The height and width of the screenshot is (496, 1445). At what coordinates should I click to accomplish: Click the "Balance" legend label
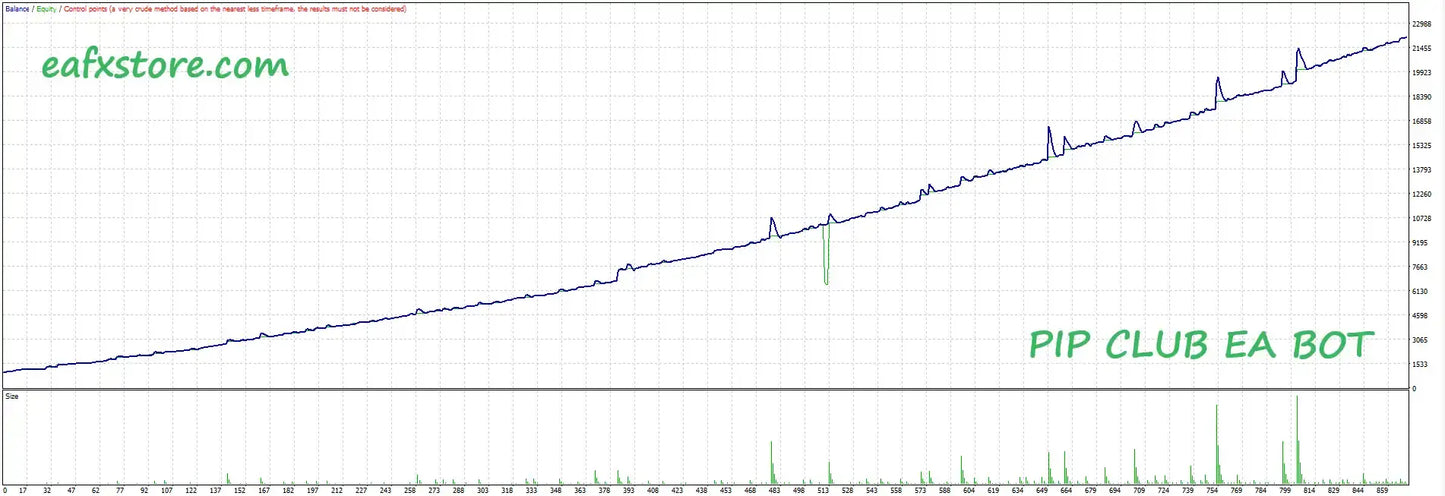coord(16,8)
